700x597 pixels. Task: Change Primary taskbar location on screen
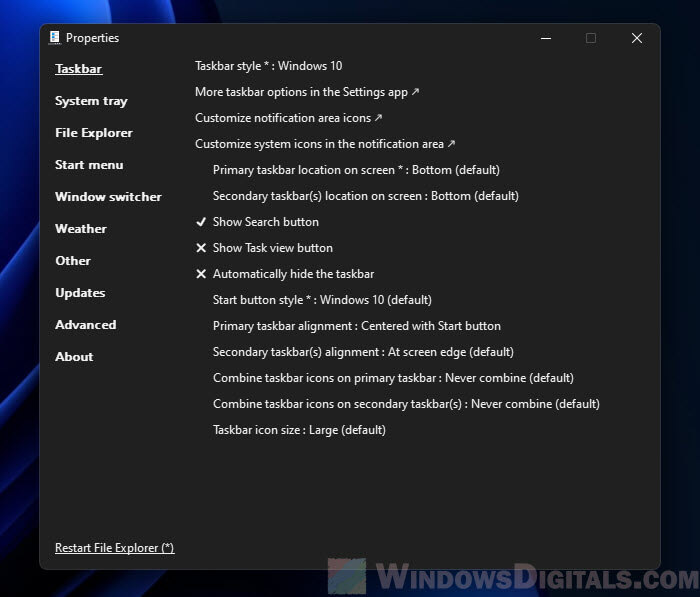coord(356,170)
